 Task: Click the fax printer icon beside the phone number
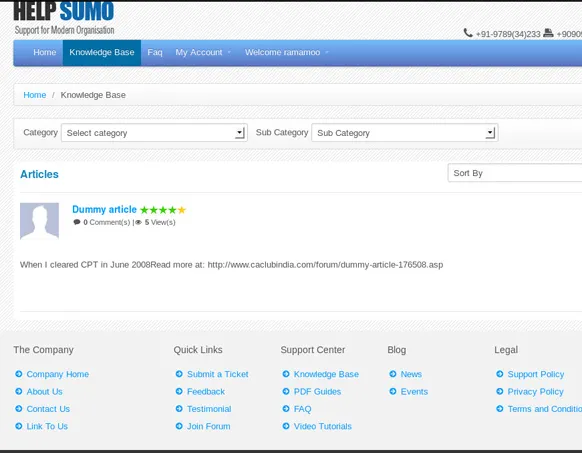pos(548,33)
